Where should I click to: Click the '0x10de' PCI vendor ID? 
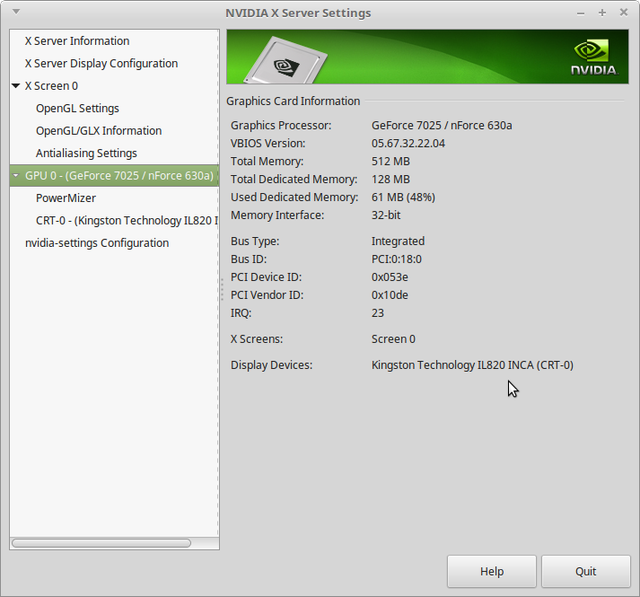point(390,295)
